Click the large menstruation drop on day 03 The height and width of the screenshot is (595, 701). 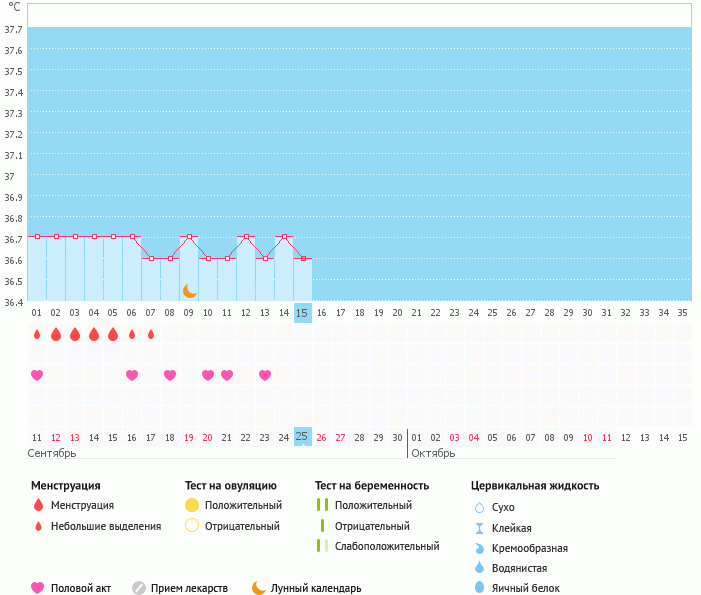tap(75, 334)
